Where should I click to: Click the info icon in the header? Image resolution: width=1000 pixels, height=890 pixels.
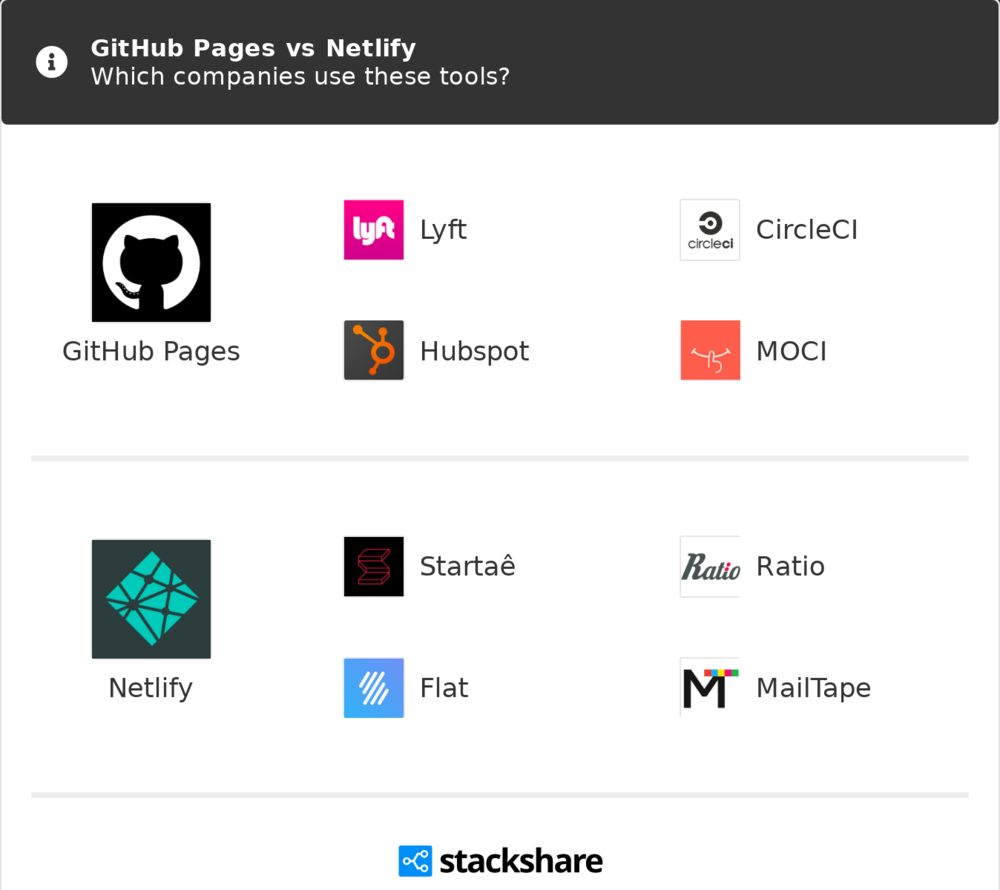click(52, 62)
